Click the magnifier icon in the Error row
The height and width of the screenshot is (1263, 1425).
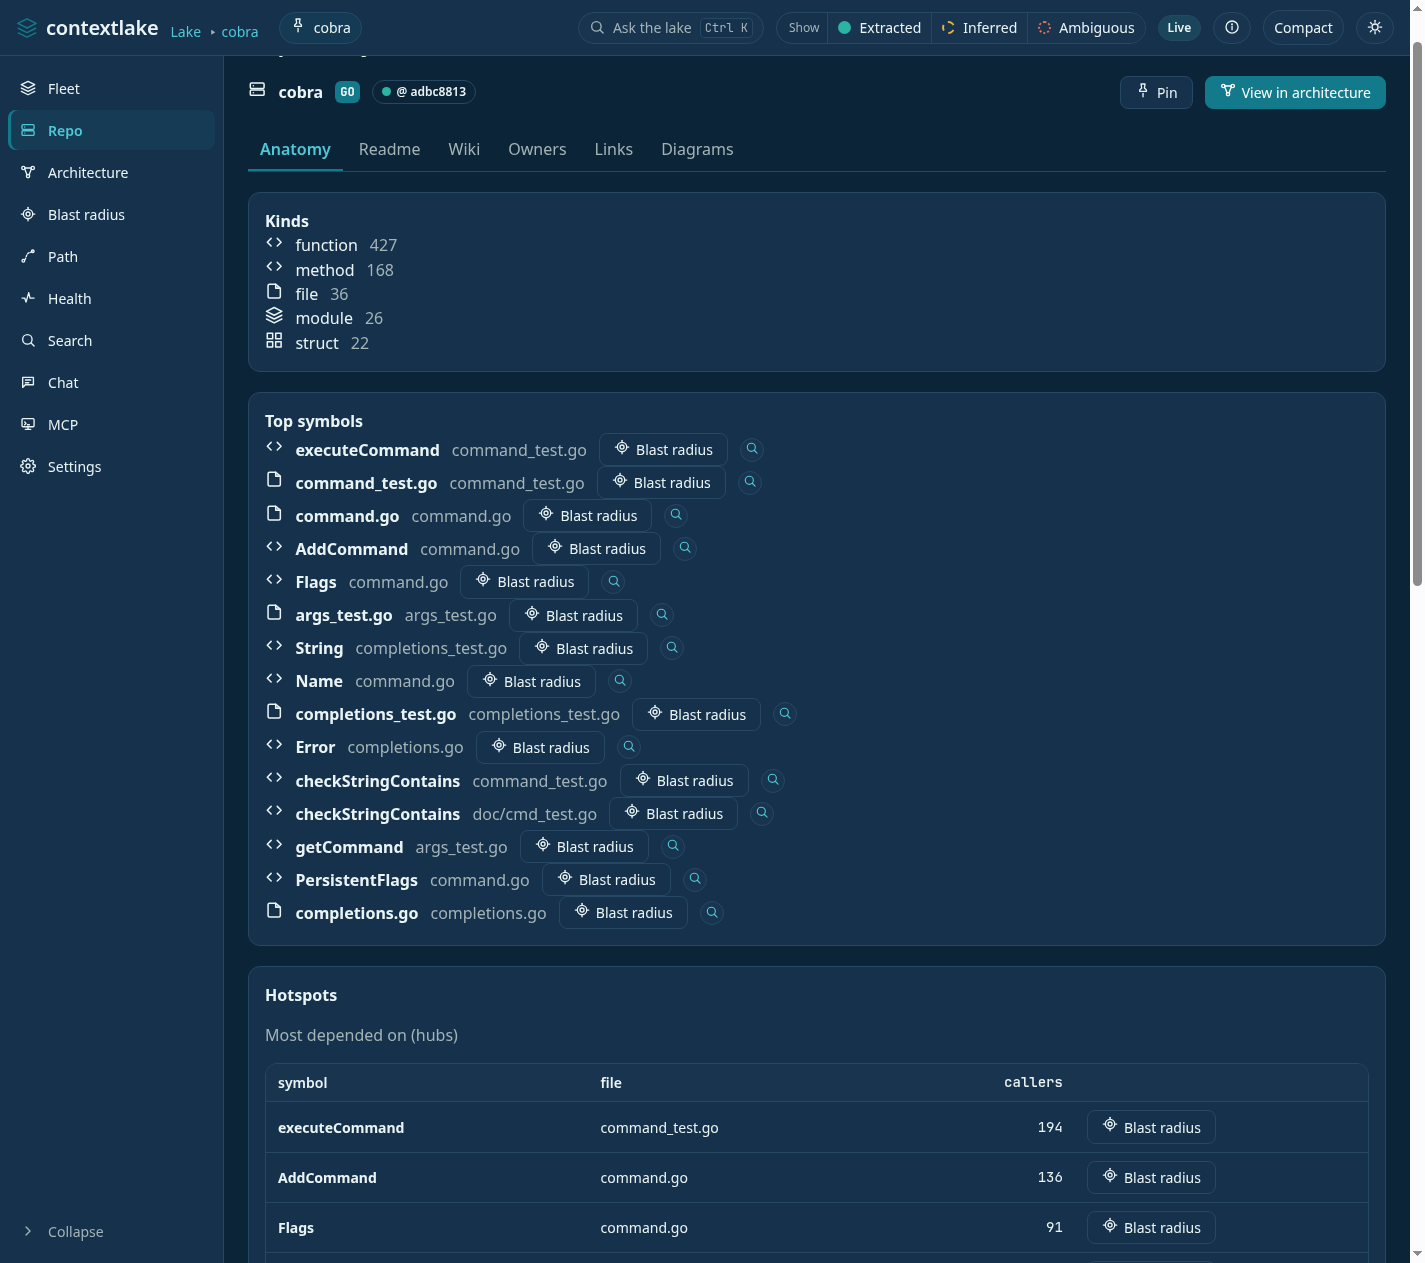[629, 747]
